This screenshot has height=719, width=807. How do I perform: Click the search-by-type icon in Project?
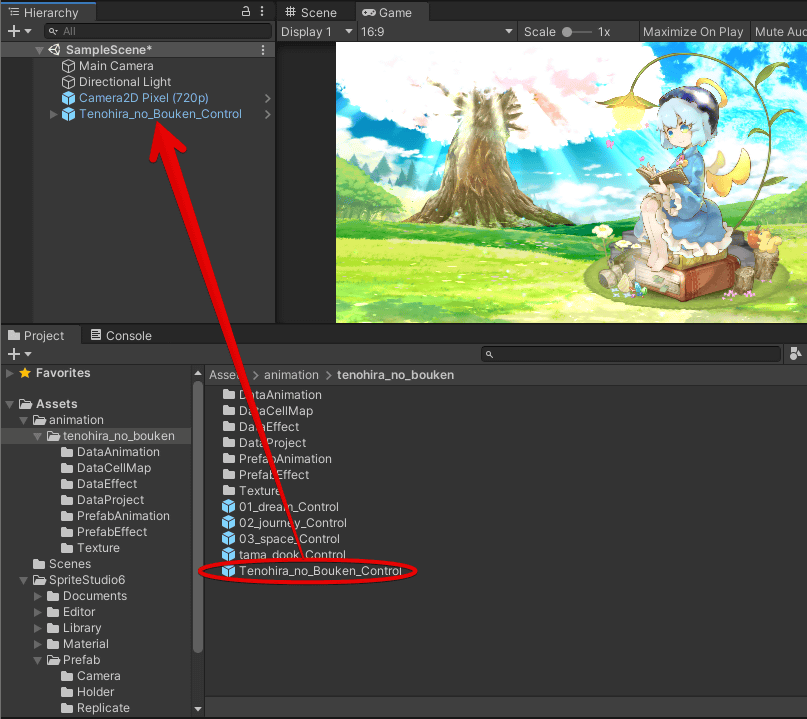point(795,354)
